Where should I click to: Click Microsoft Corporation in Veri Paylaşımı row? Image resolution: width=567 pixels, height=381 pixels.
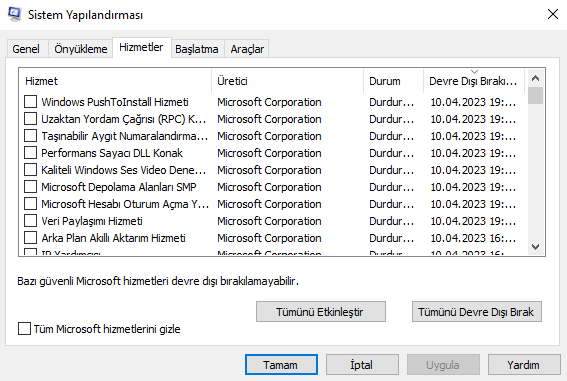pyautogui.click(x=269, y=221)
